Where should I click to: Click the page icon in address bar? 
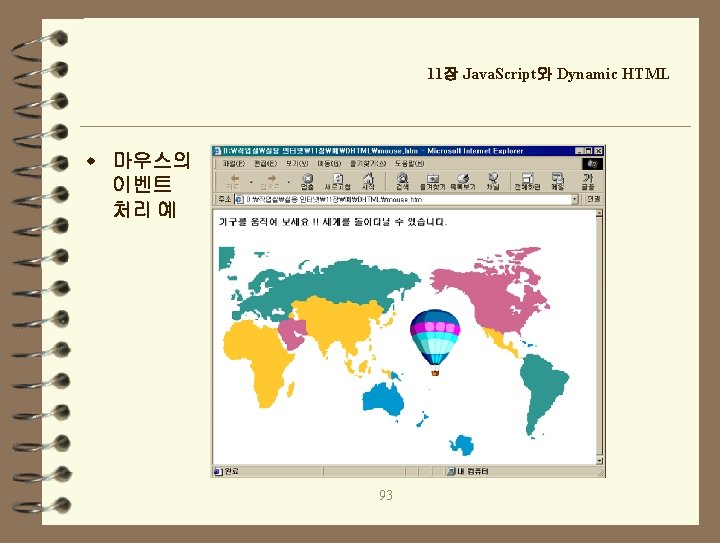239,199
